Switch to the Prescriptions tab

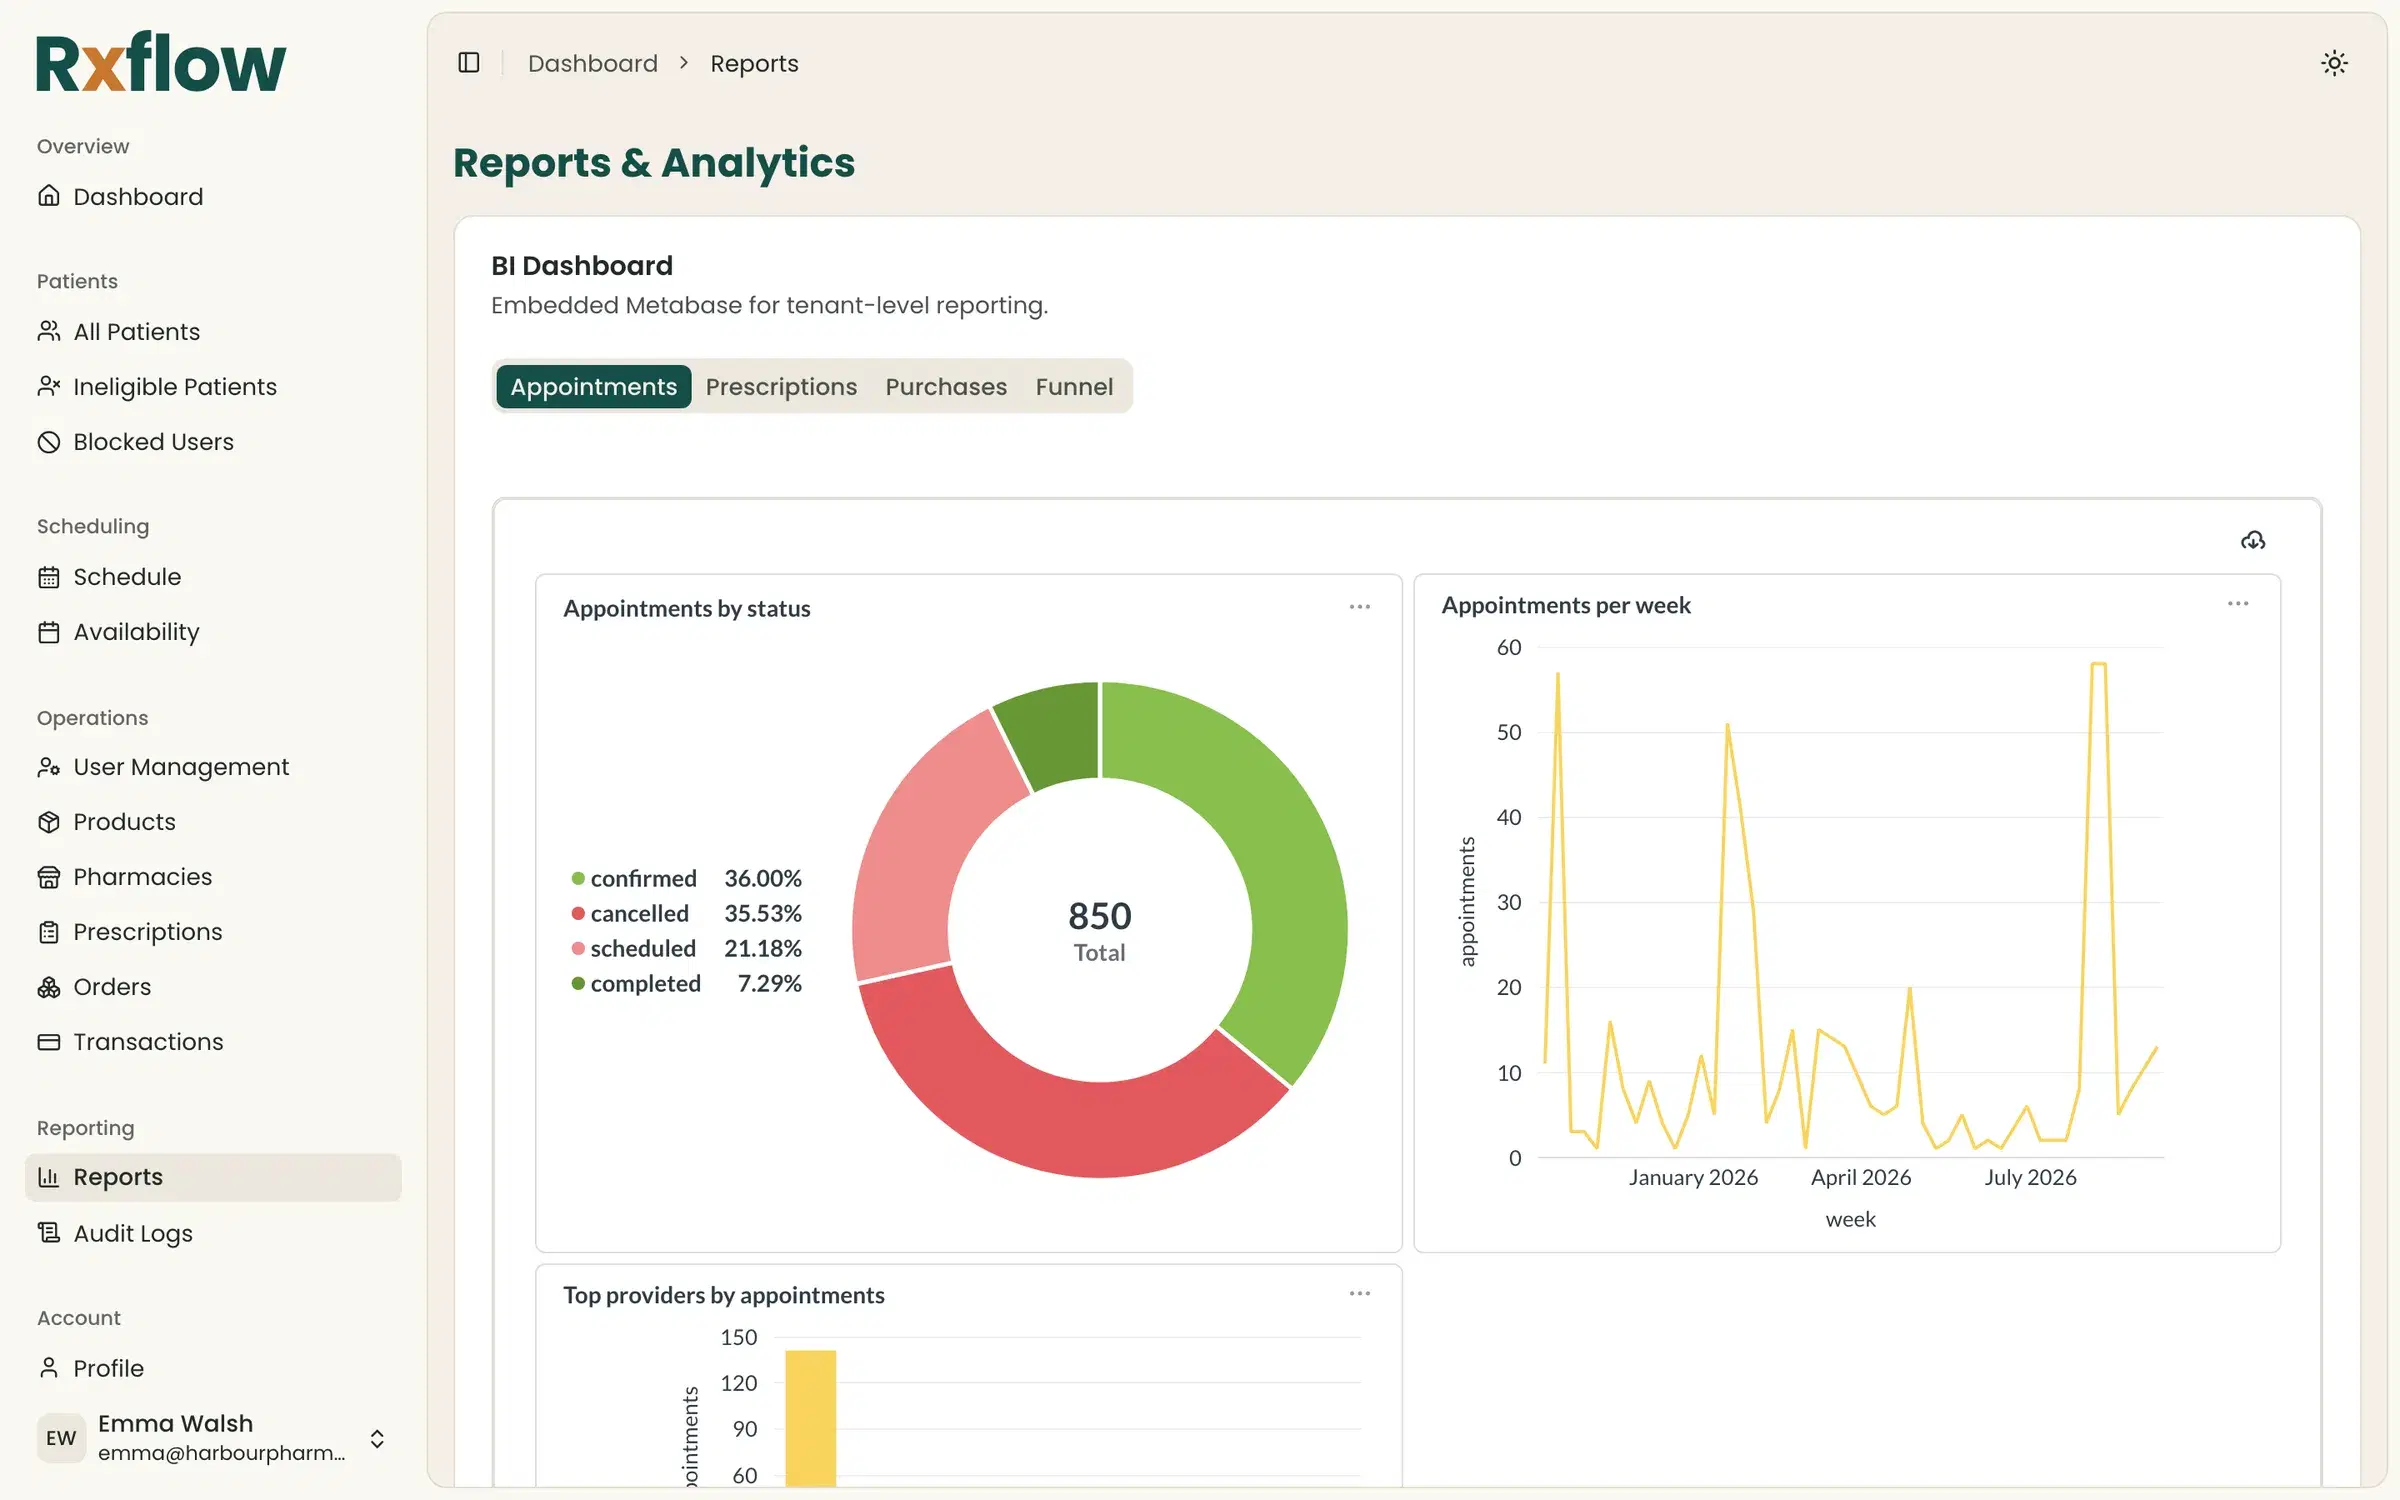point(781,387)
